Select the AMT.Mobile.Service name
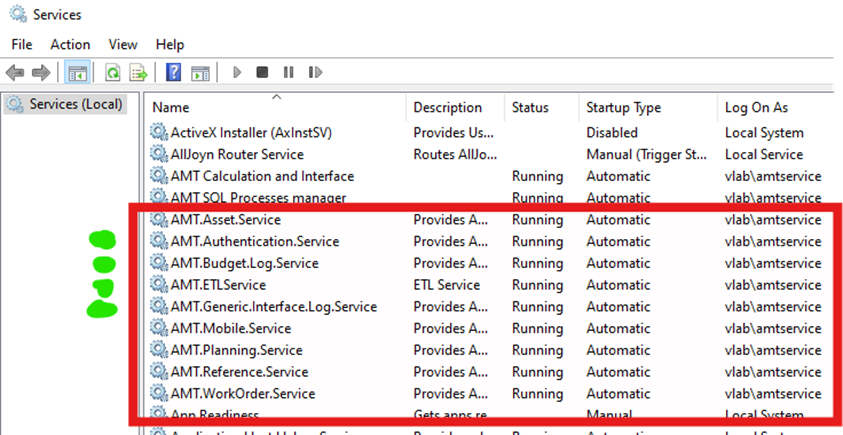Screen dimensions: 843x435 pyautogui.click(x=231, y=329)
